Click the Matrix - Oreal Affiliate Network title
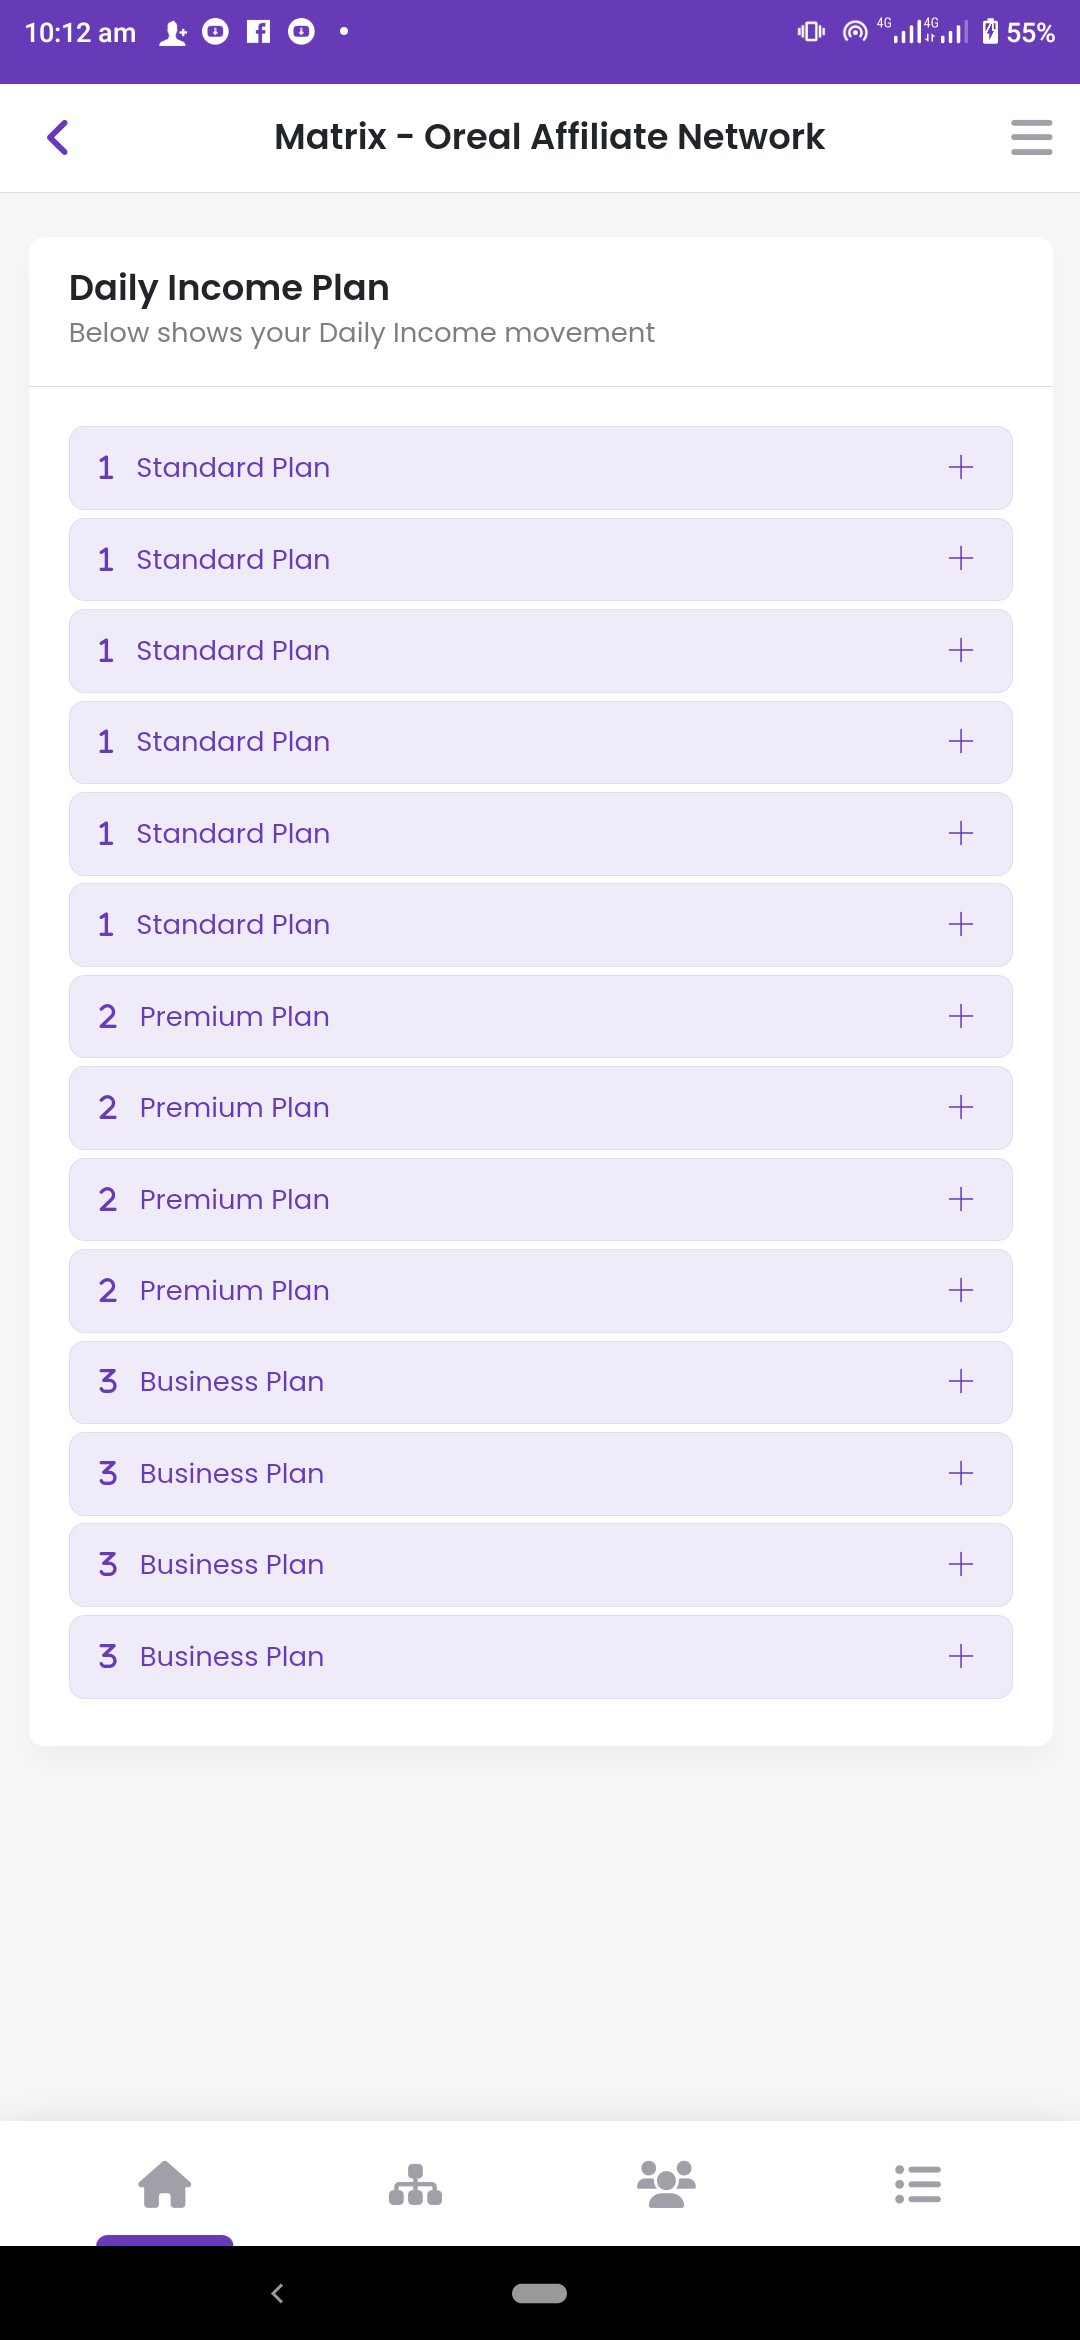The image size is (1080, 2340). point(549,137)
